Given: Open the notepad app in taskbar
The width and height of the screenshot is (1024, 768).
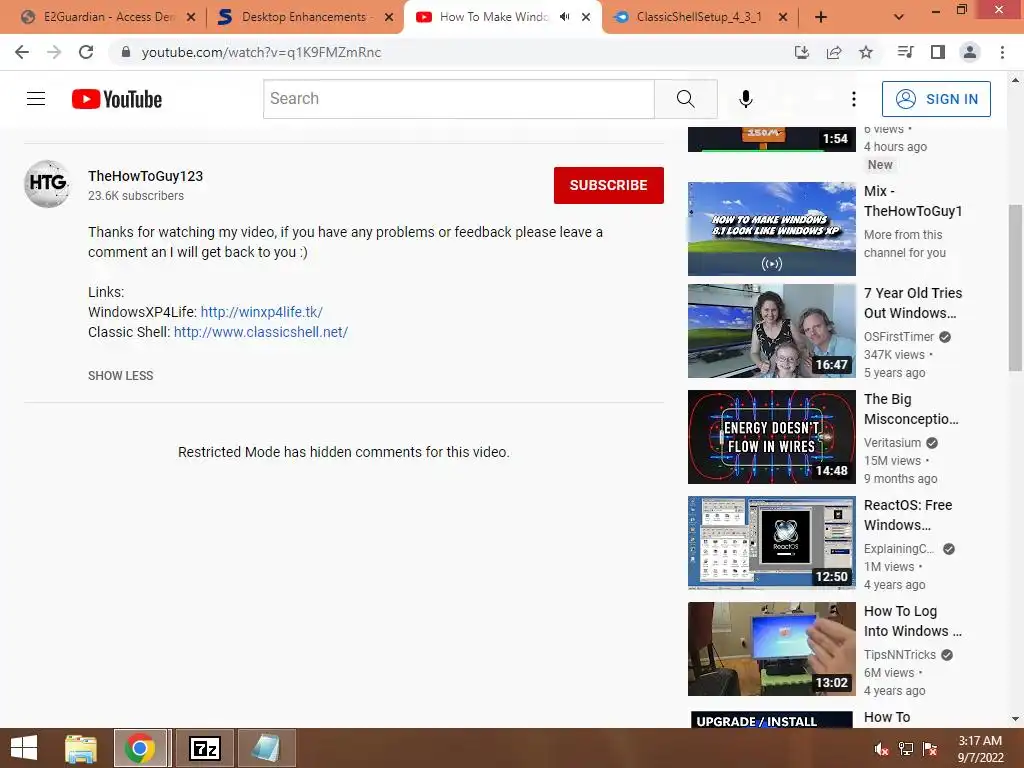Looking at the screenshot, I should click(266, 748).
